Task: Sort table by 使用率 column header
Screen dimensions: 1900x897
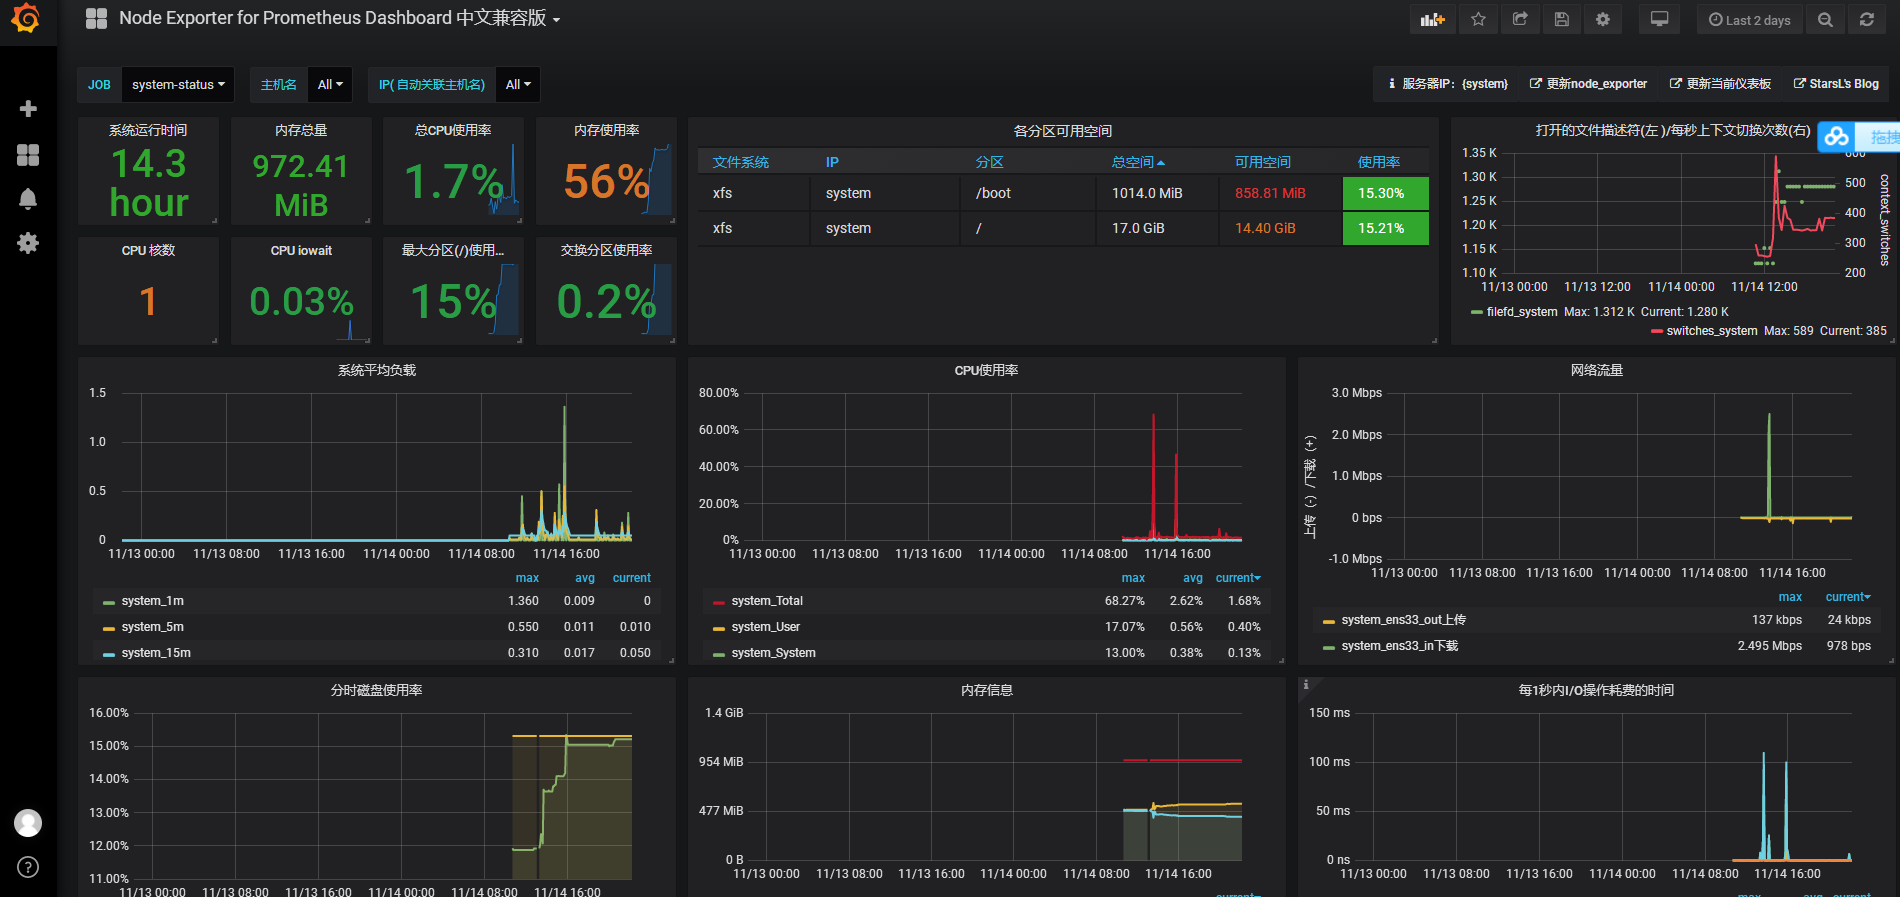Action: 1378,162
